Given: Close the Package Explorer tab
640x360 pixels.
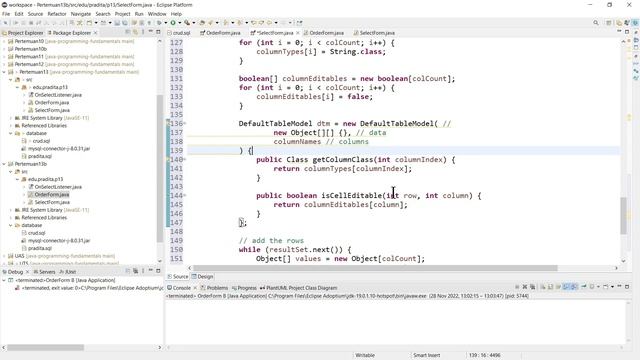Looking at the screenshot, I should click(96, 33).
